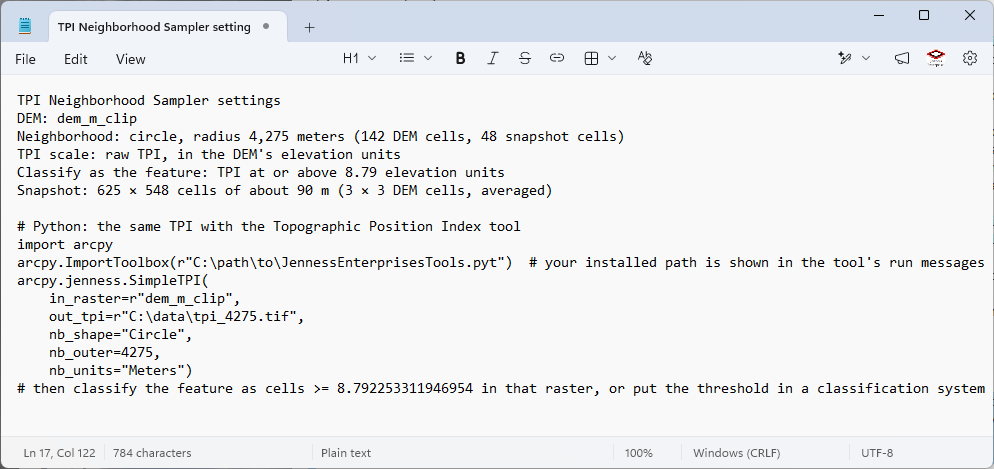
Task: Click the 'Snapshot: 625 × 548 cells' line
Action: tap(285, 190)
